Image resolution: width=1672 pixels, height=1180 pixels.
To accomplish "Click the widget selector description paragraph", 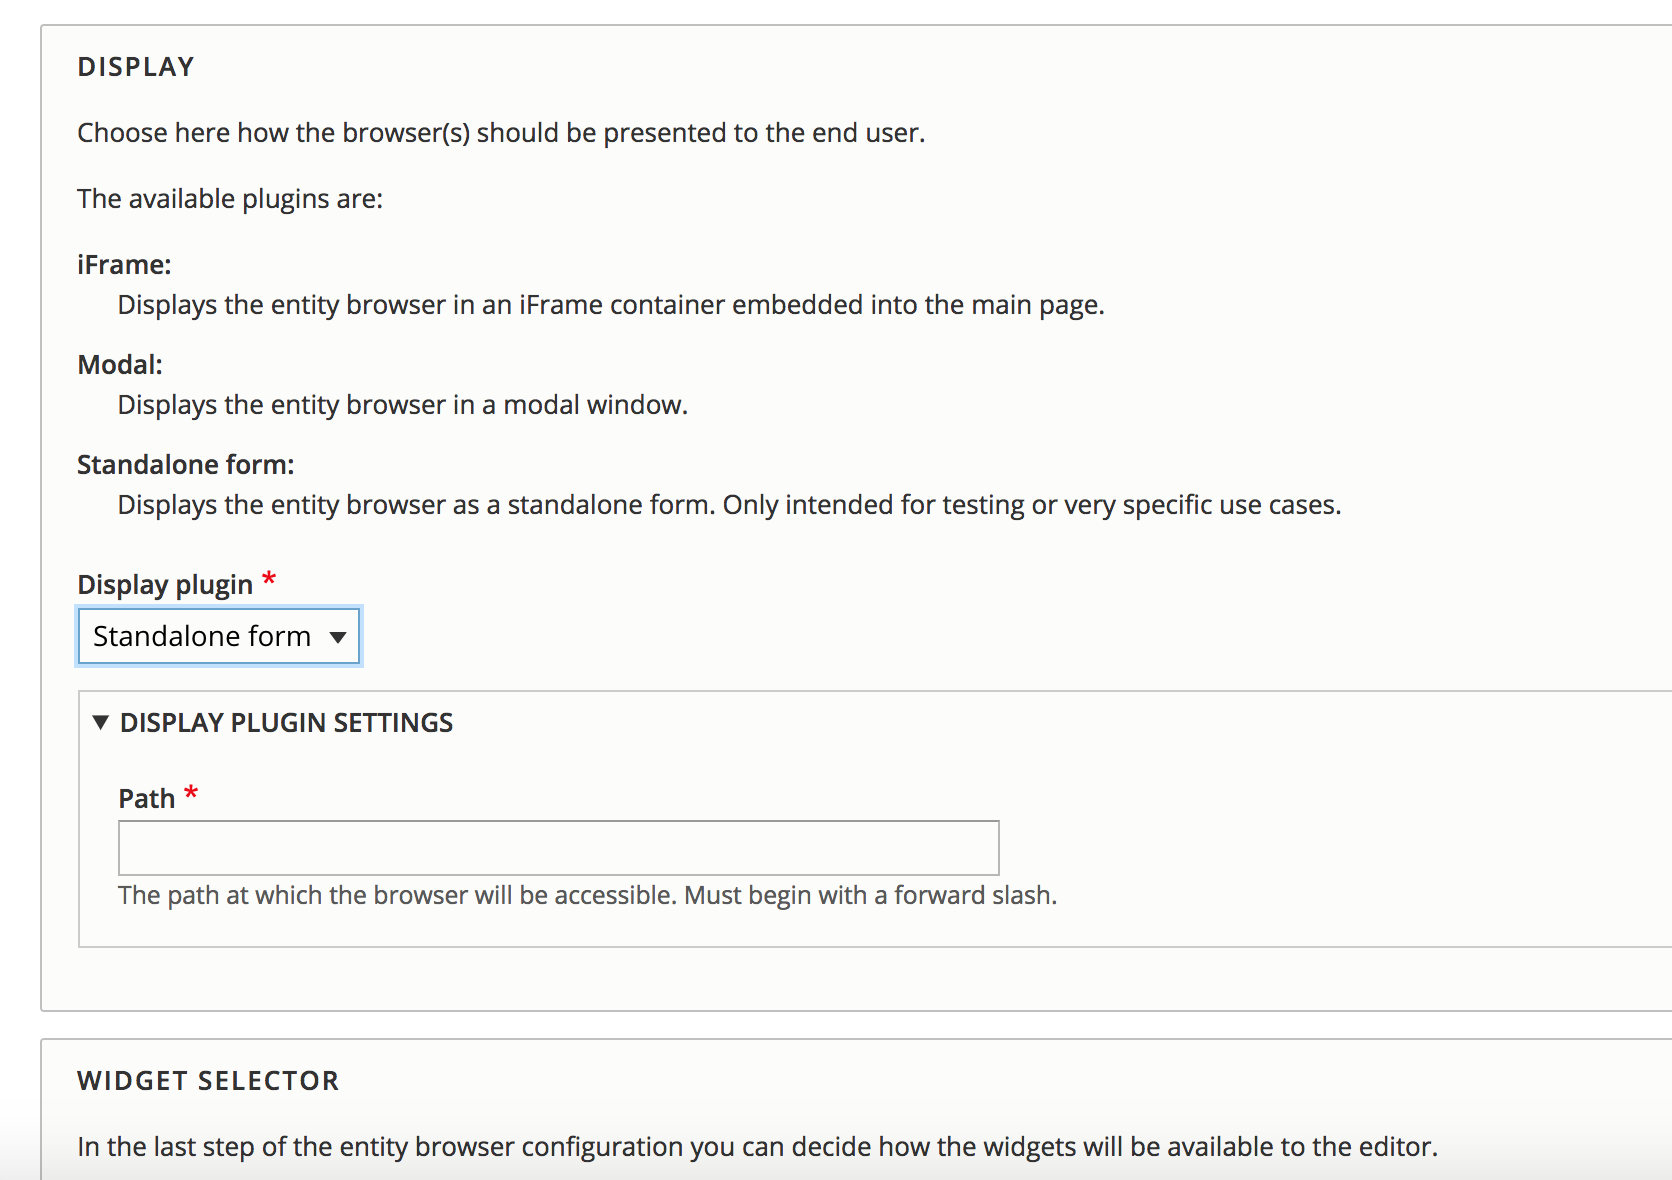I will tap(756, 1147).
